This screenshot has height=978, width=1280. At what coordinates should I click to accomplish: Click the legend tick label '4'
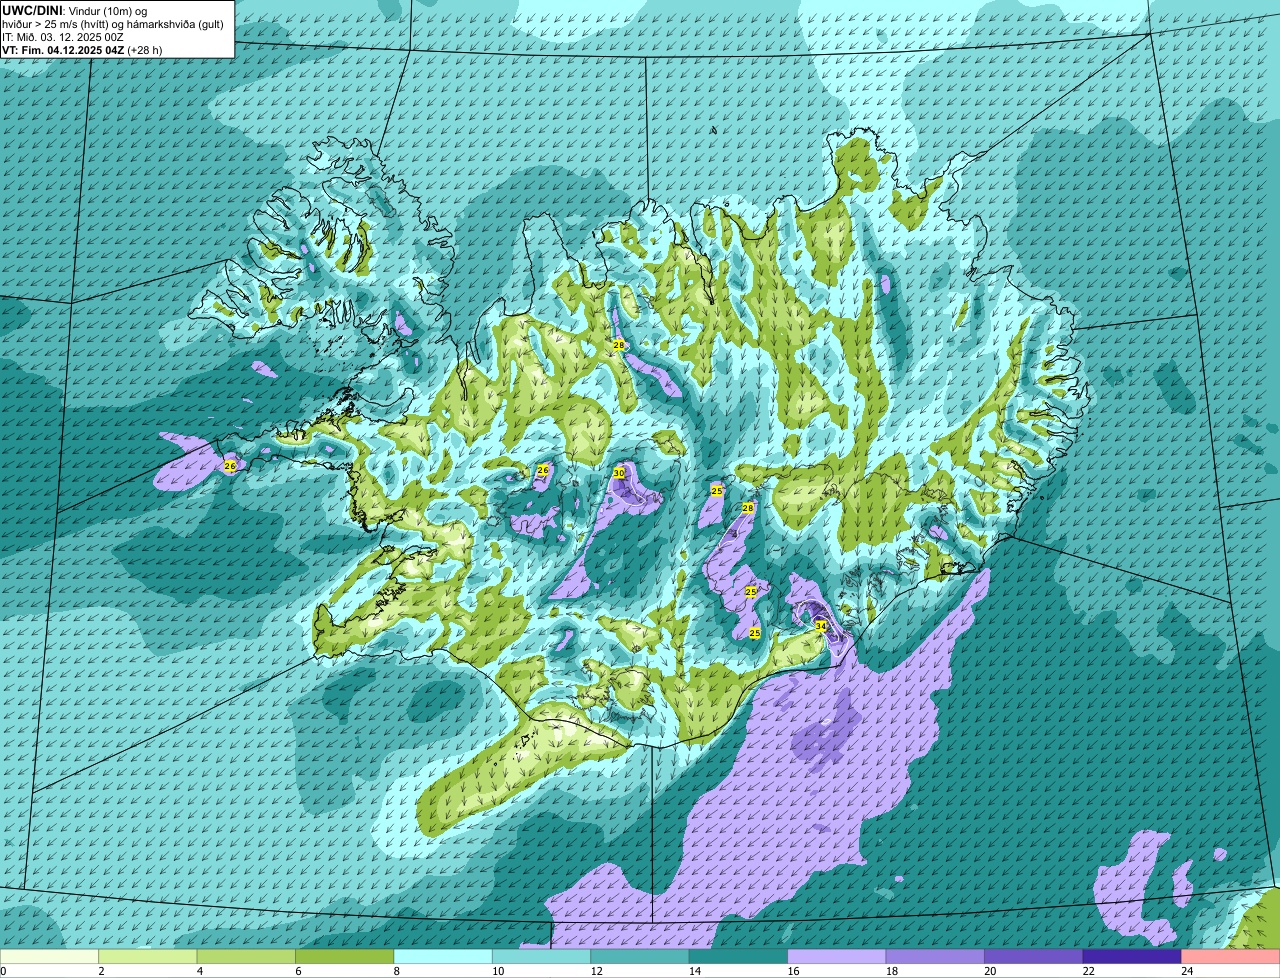point(199,971)
